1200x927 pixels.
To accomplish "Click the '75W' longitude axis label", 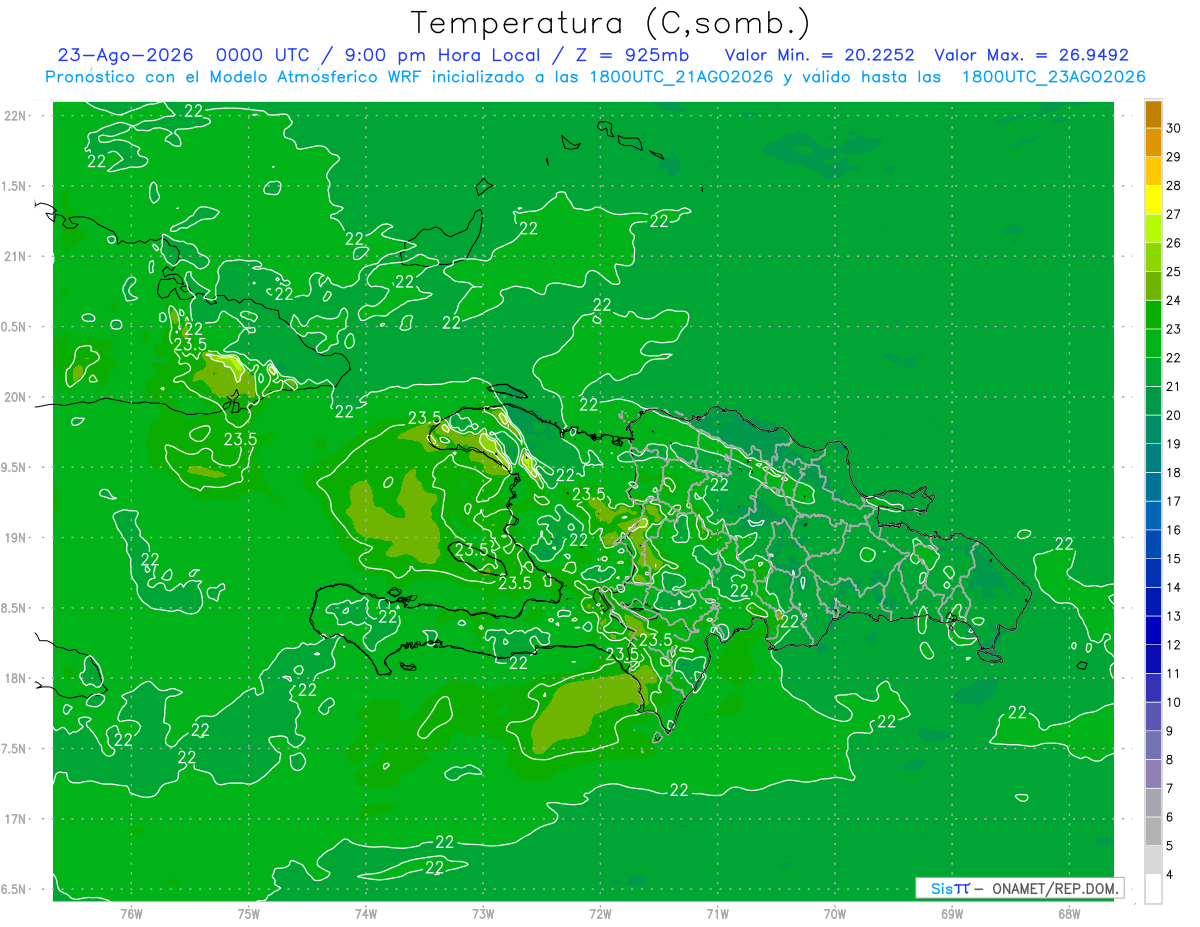I will (x=249, y=913).
